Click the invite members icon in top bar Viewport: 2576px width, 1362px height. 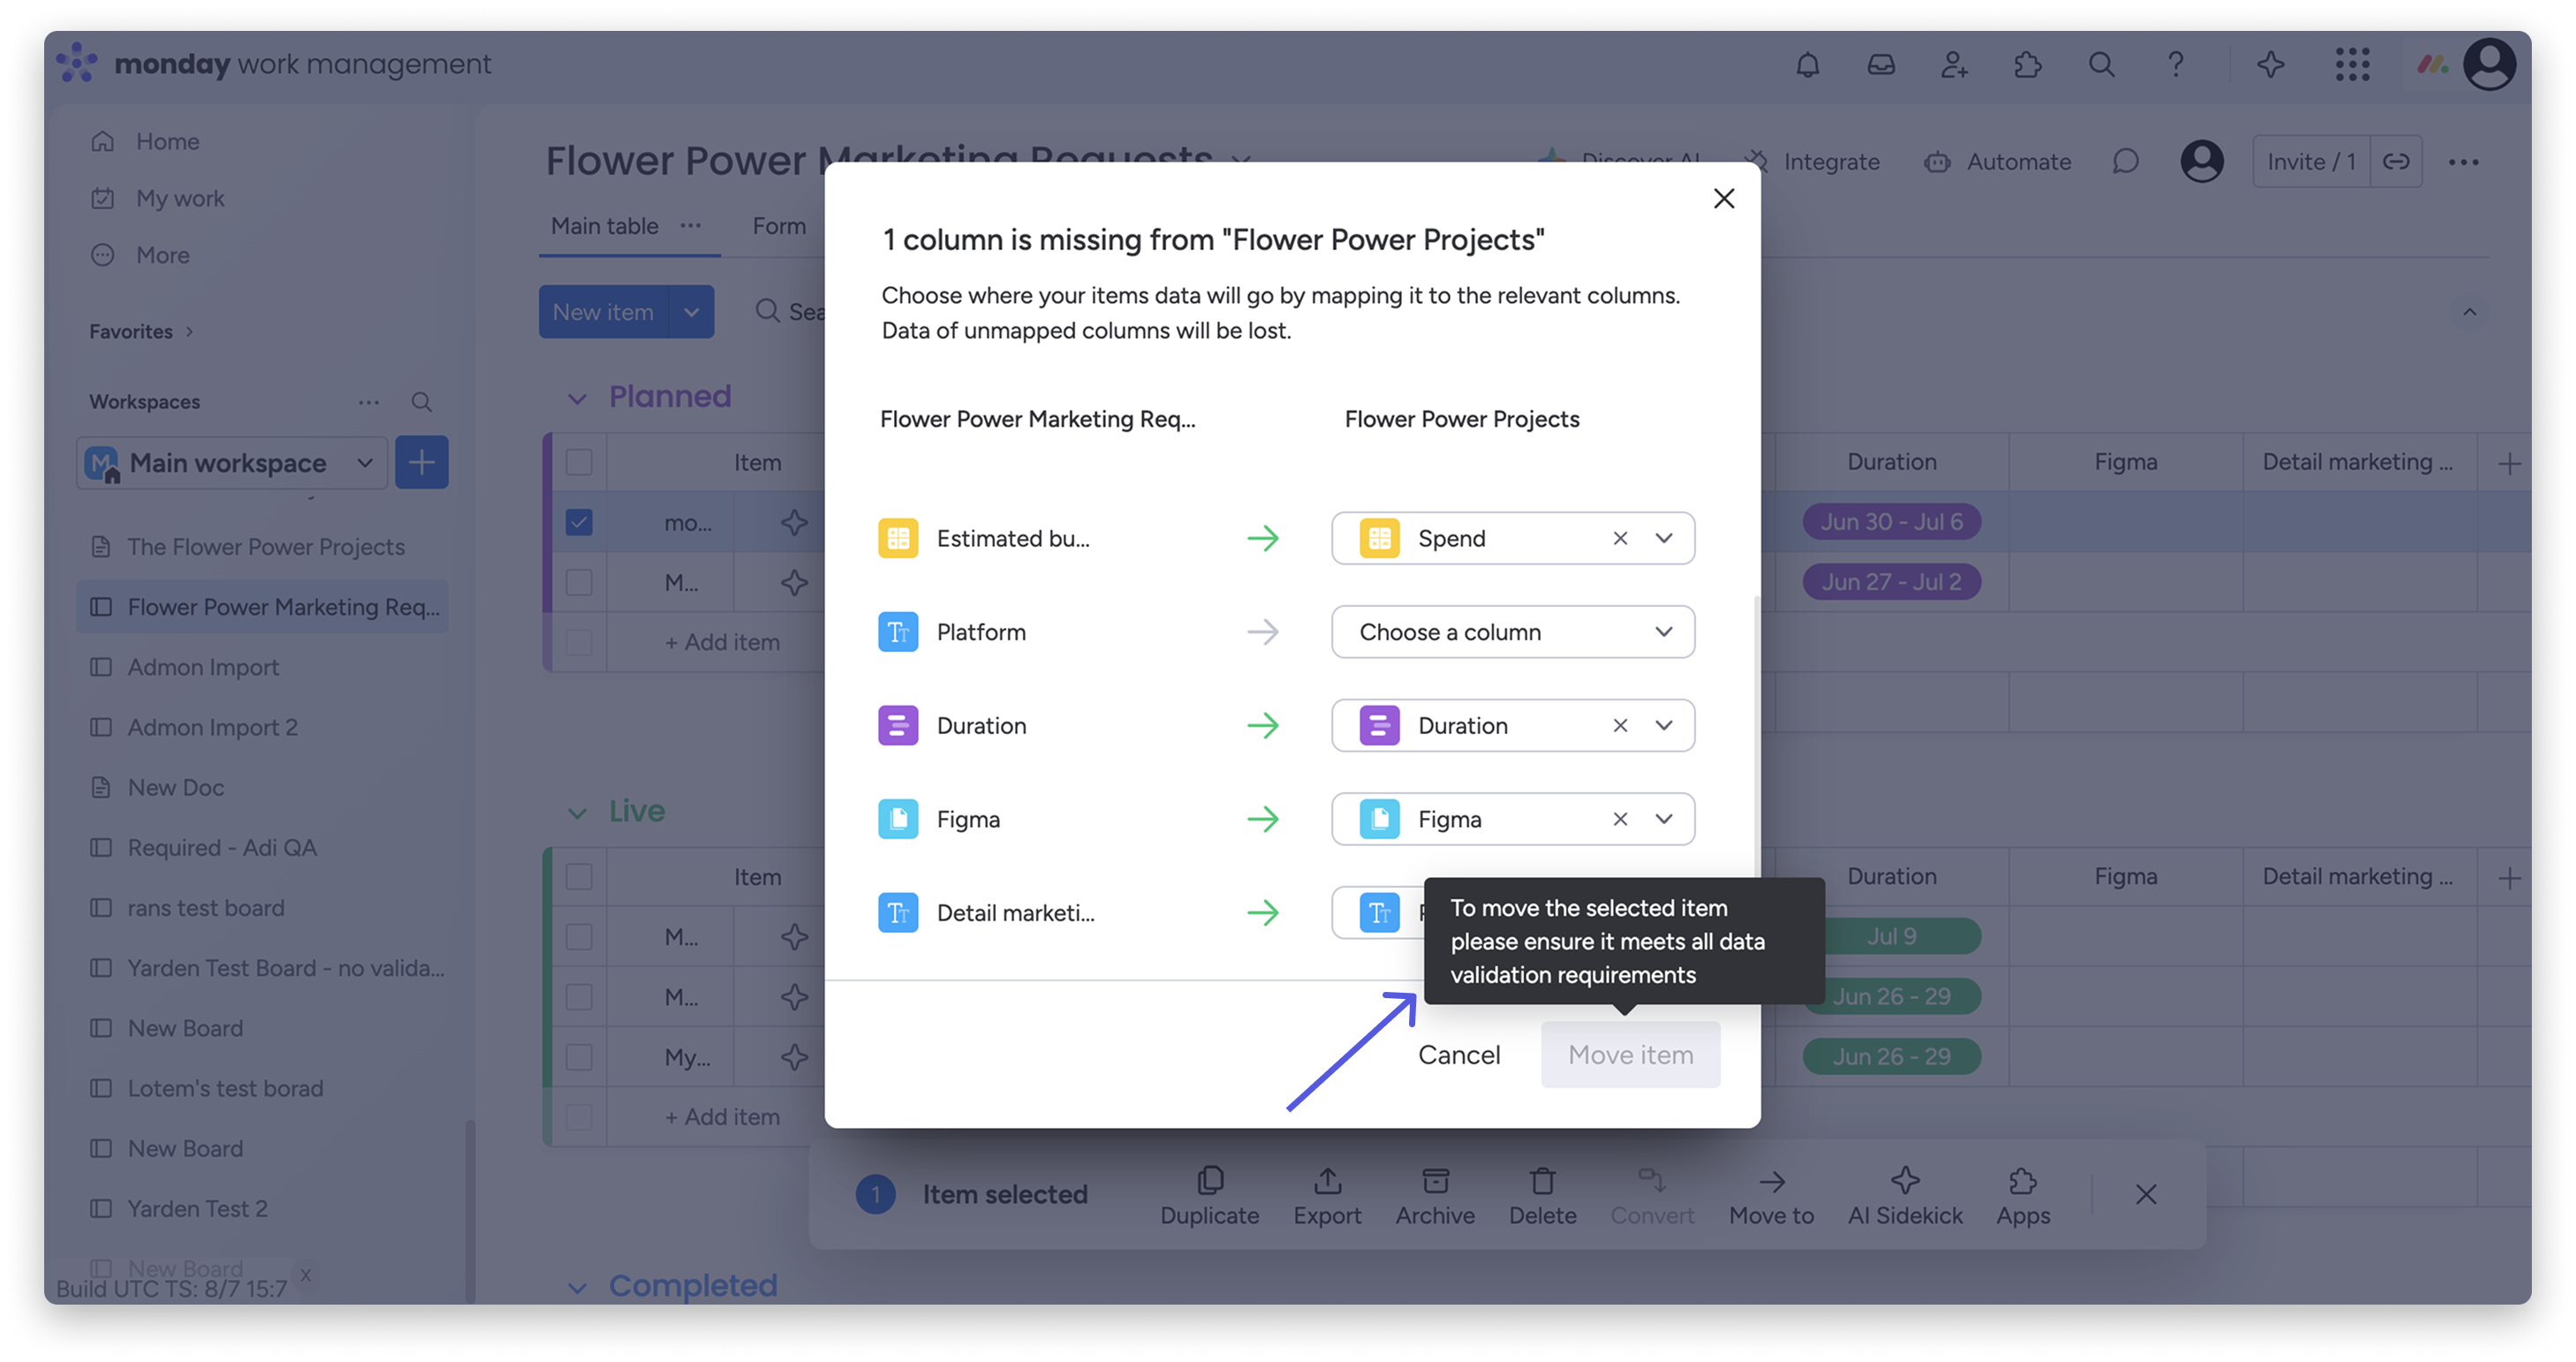click(x=1954, y=65)
